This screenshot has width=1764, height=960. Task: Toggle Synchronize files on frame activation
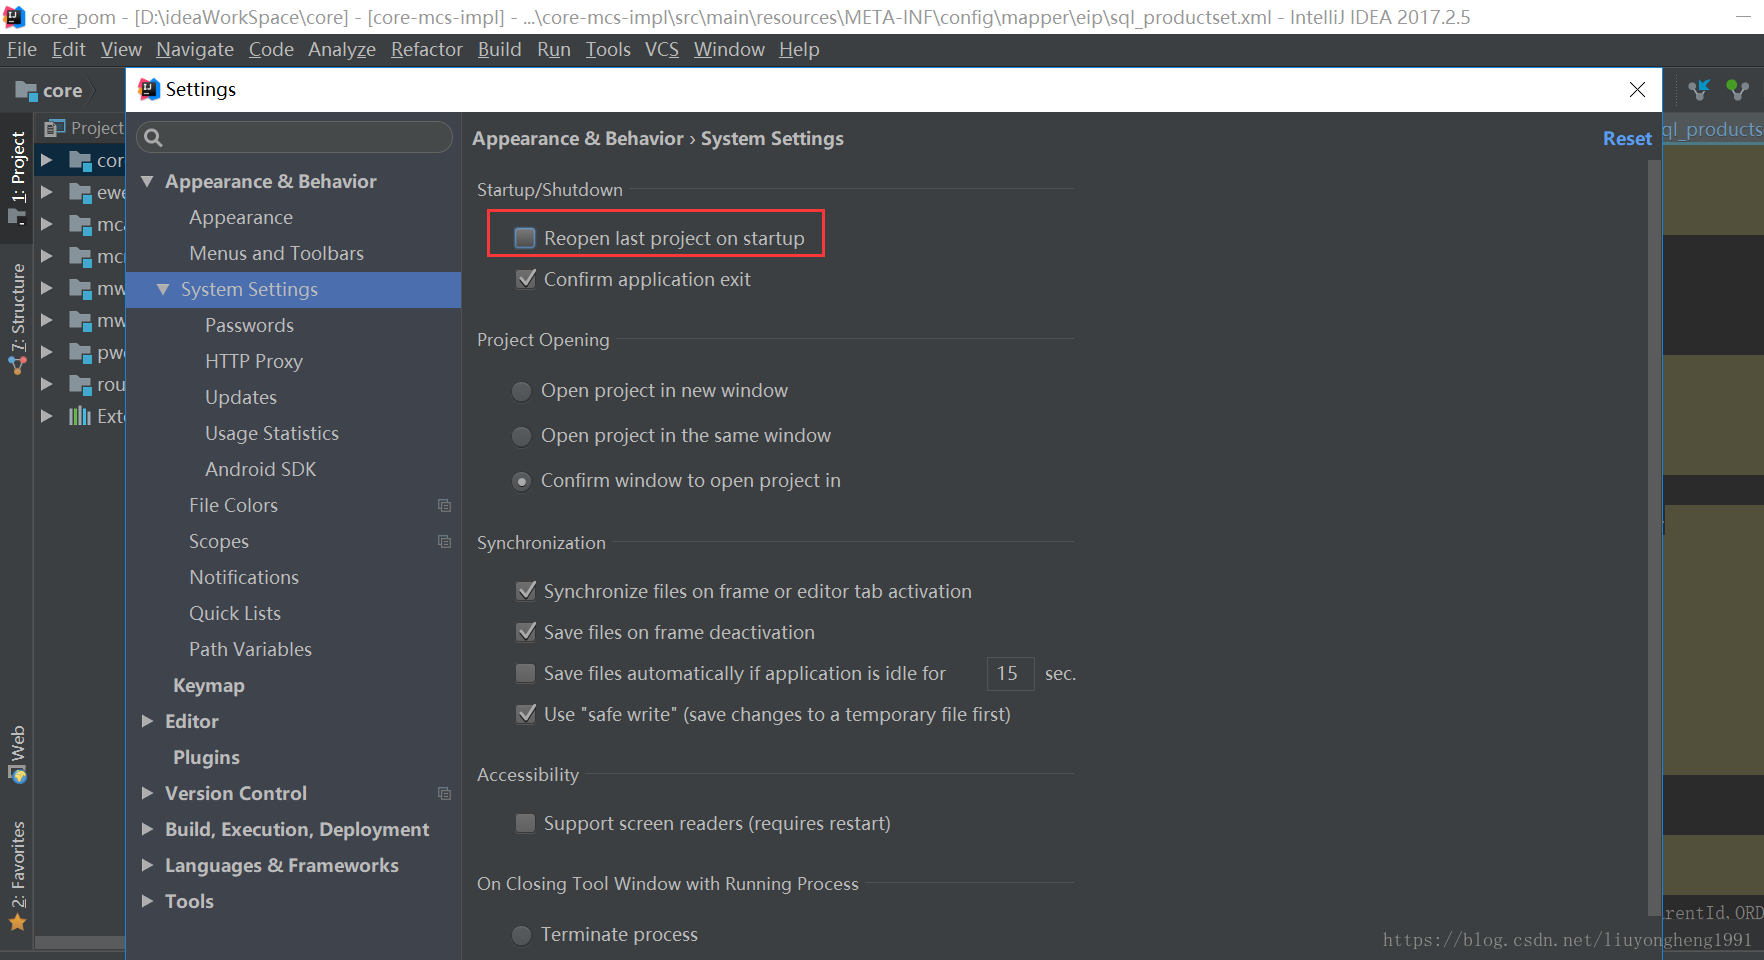coord(525,591)
